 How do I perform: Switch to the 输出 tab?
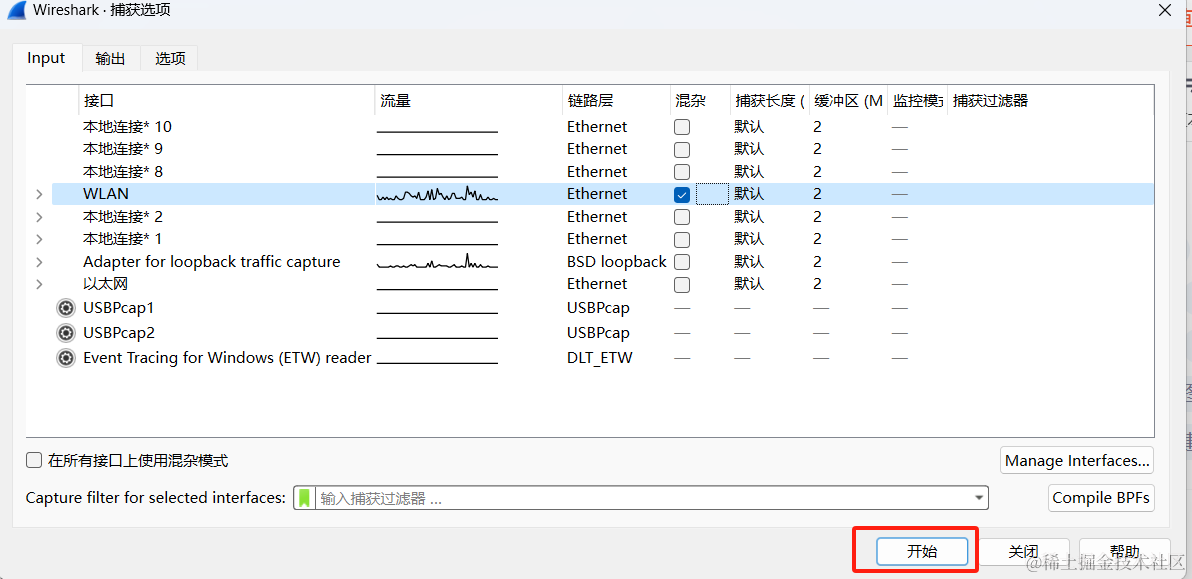click(110, 59)
